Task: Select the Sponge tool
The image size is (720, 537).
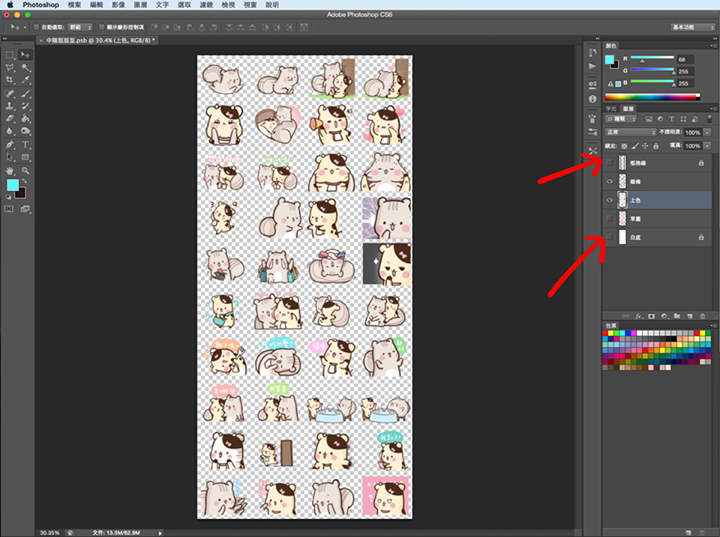Action: [25, 131]
